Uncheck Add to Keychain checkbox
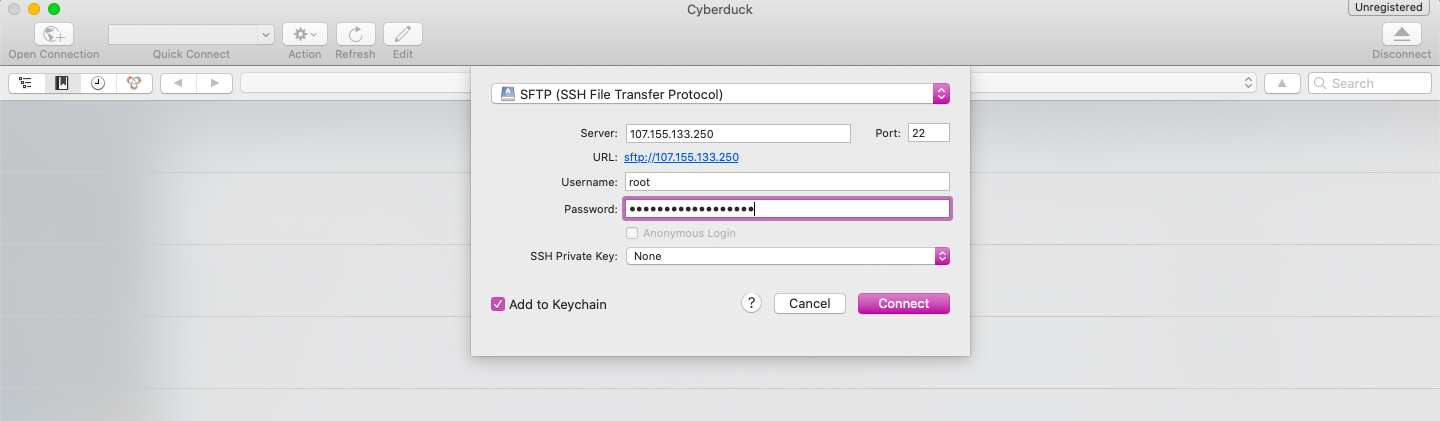 [x=498, y=304]
